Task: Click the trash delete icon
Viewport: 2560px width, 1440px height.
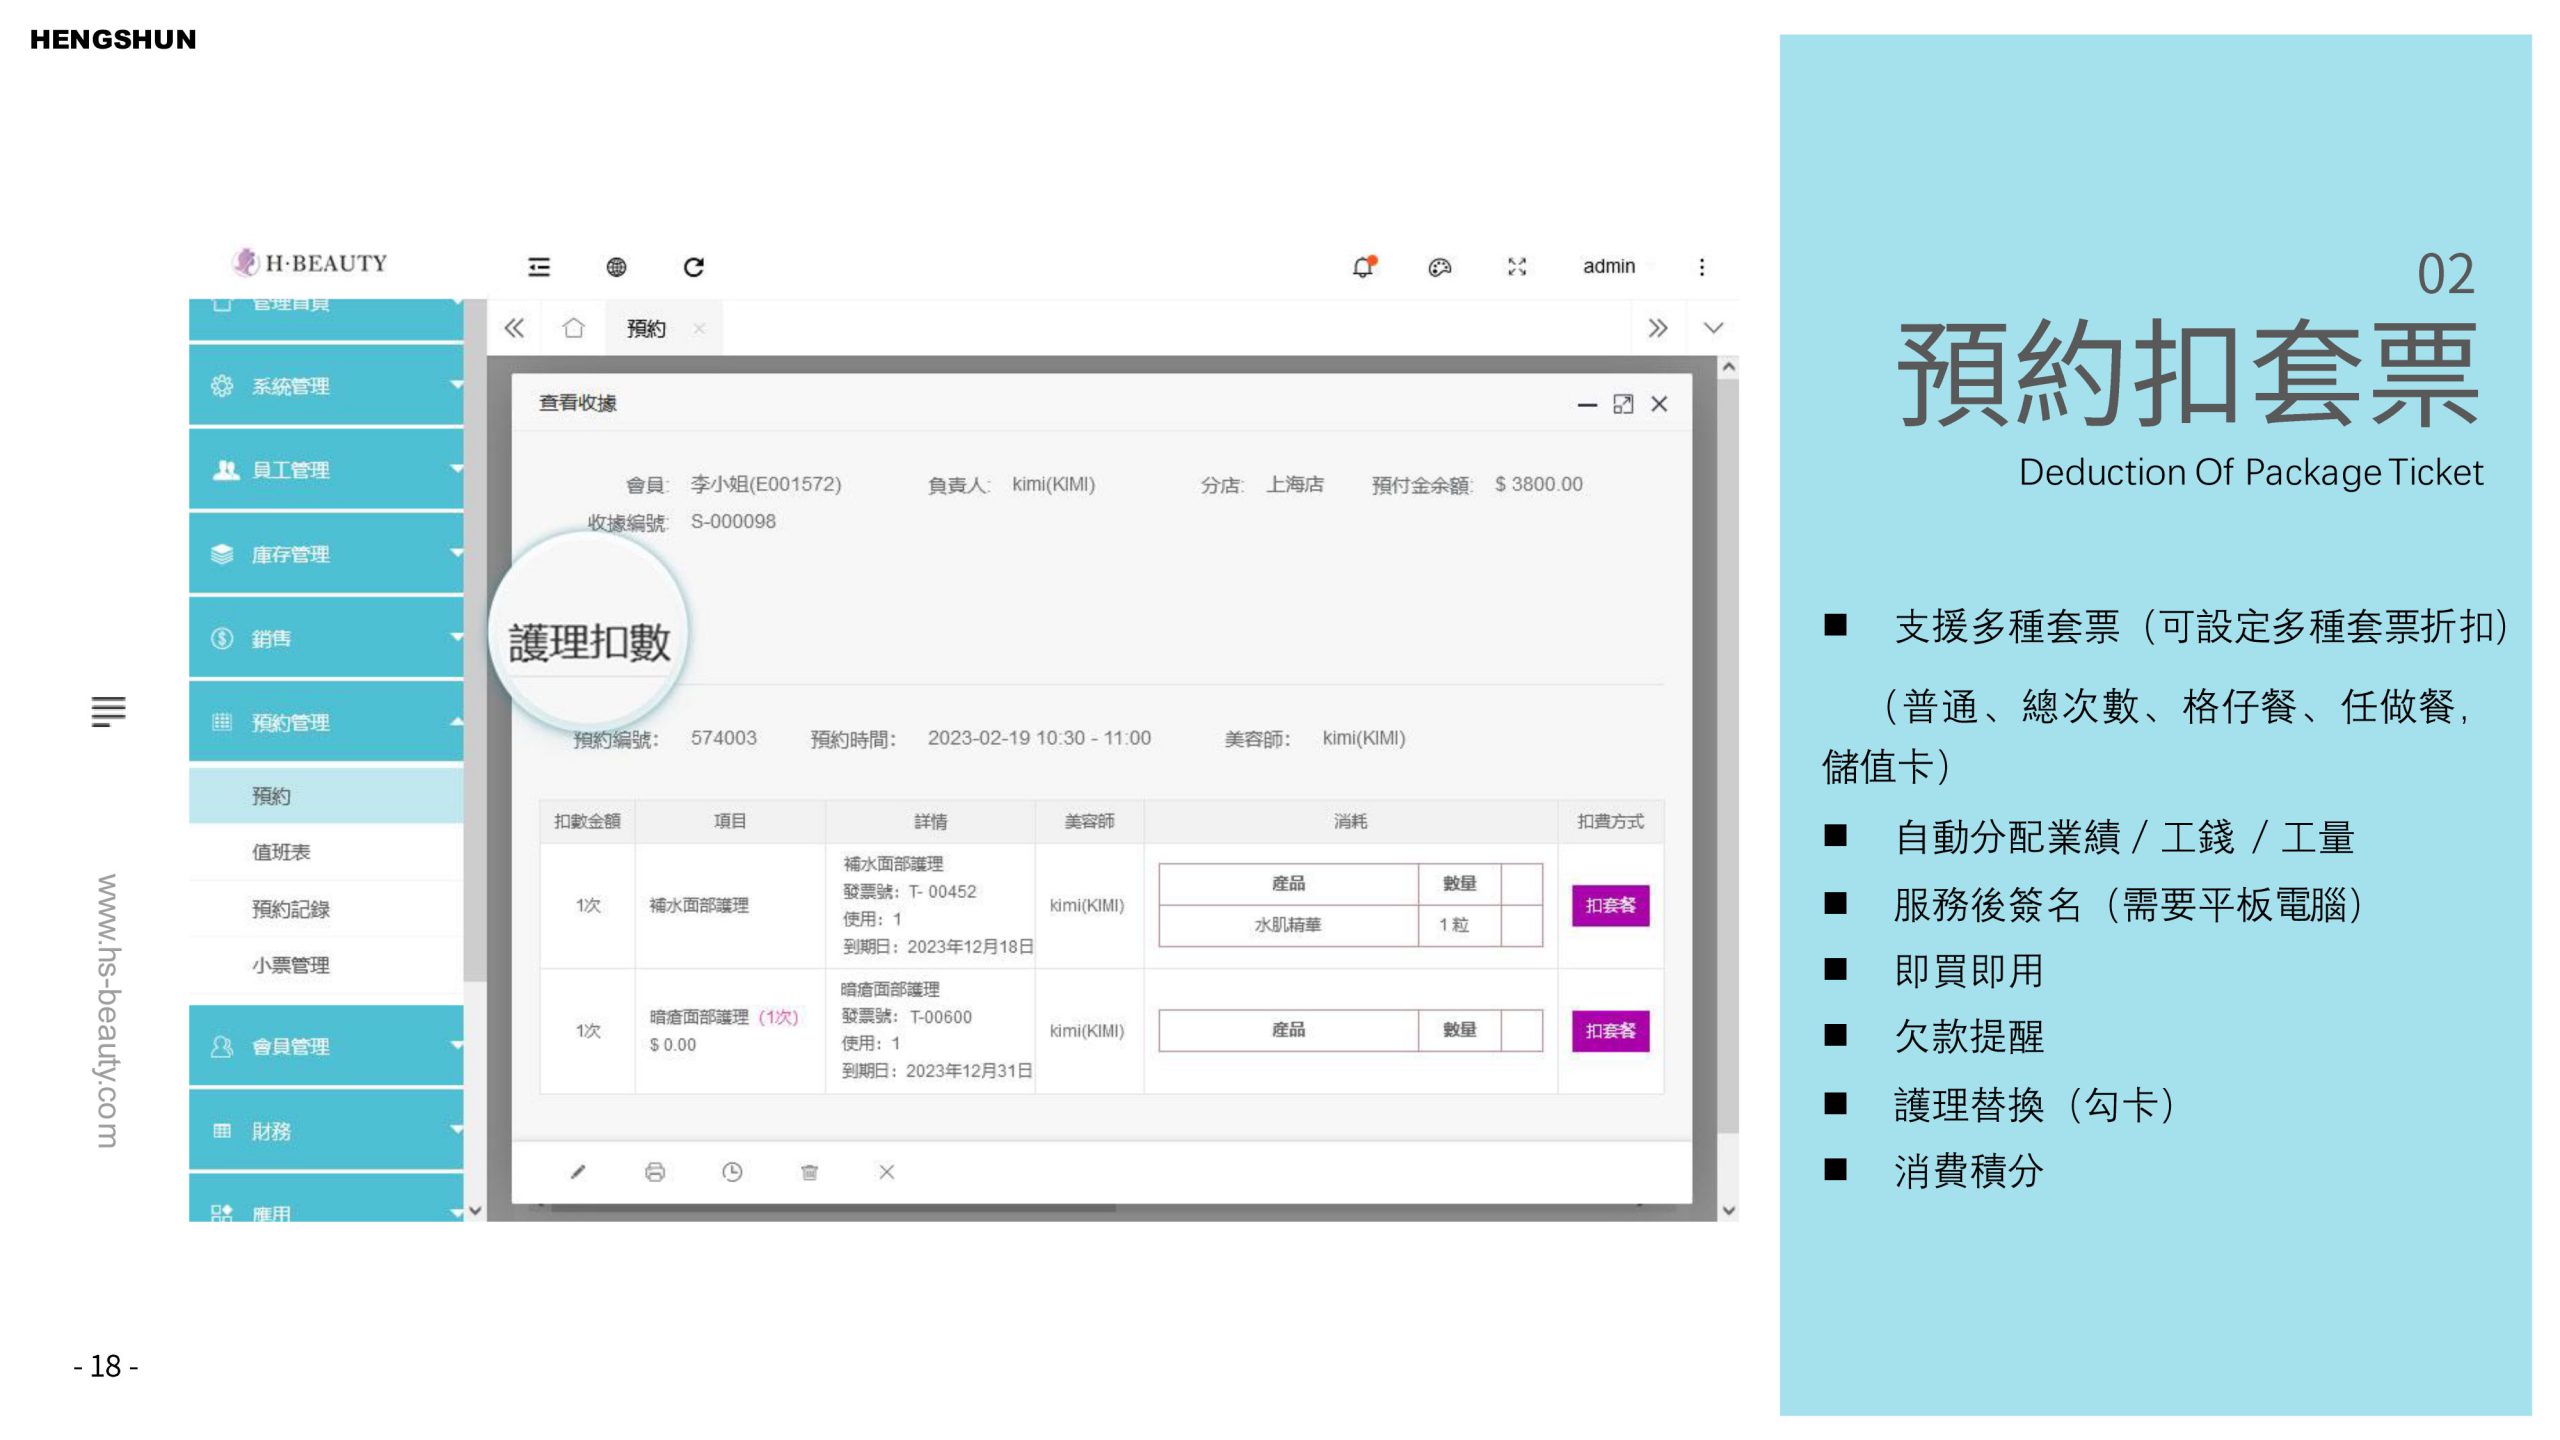Action: (x=809, y=1172)
